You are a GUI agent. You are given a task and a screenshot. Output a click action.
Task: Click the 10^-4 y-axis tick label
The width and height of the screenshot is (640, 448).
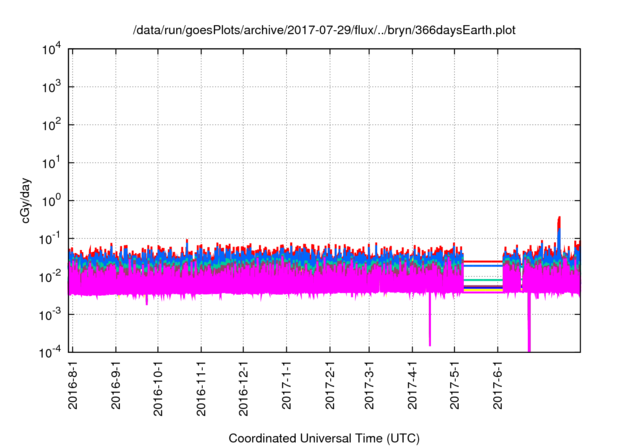(x=50, y=351)
